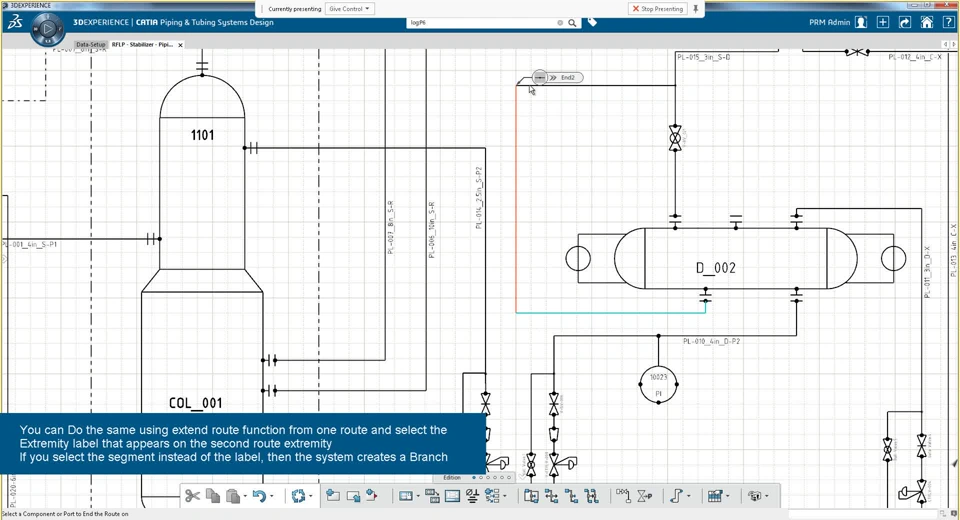Click the search magnifier icon
The image size is (960, 520).
tap(572, 23)
